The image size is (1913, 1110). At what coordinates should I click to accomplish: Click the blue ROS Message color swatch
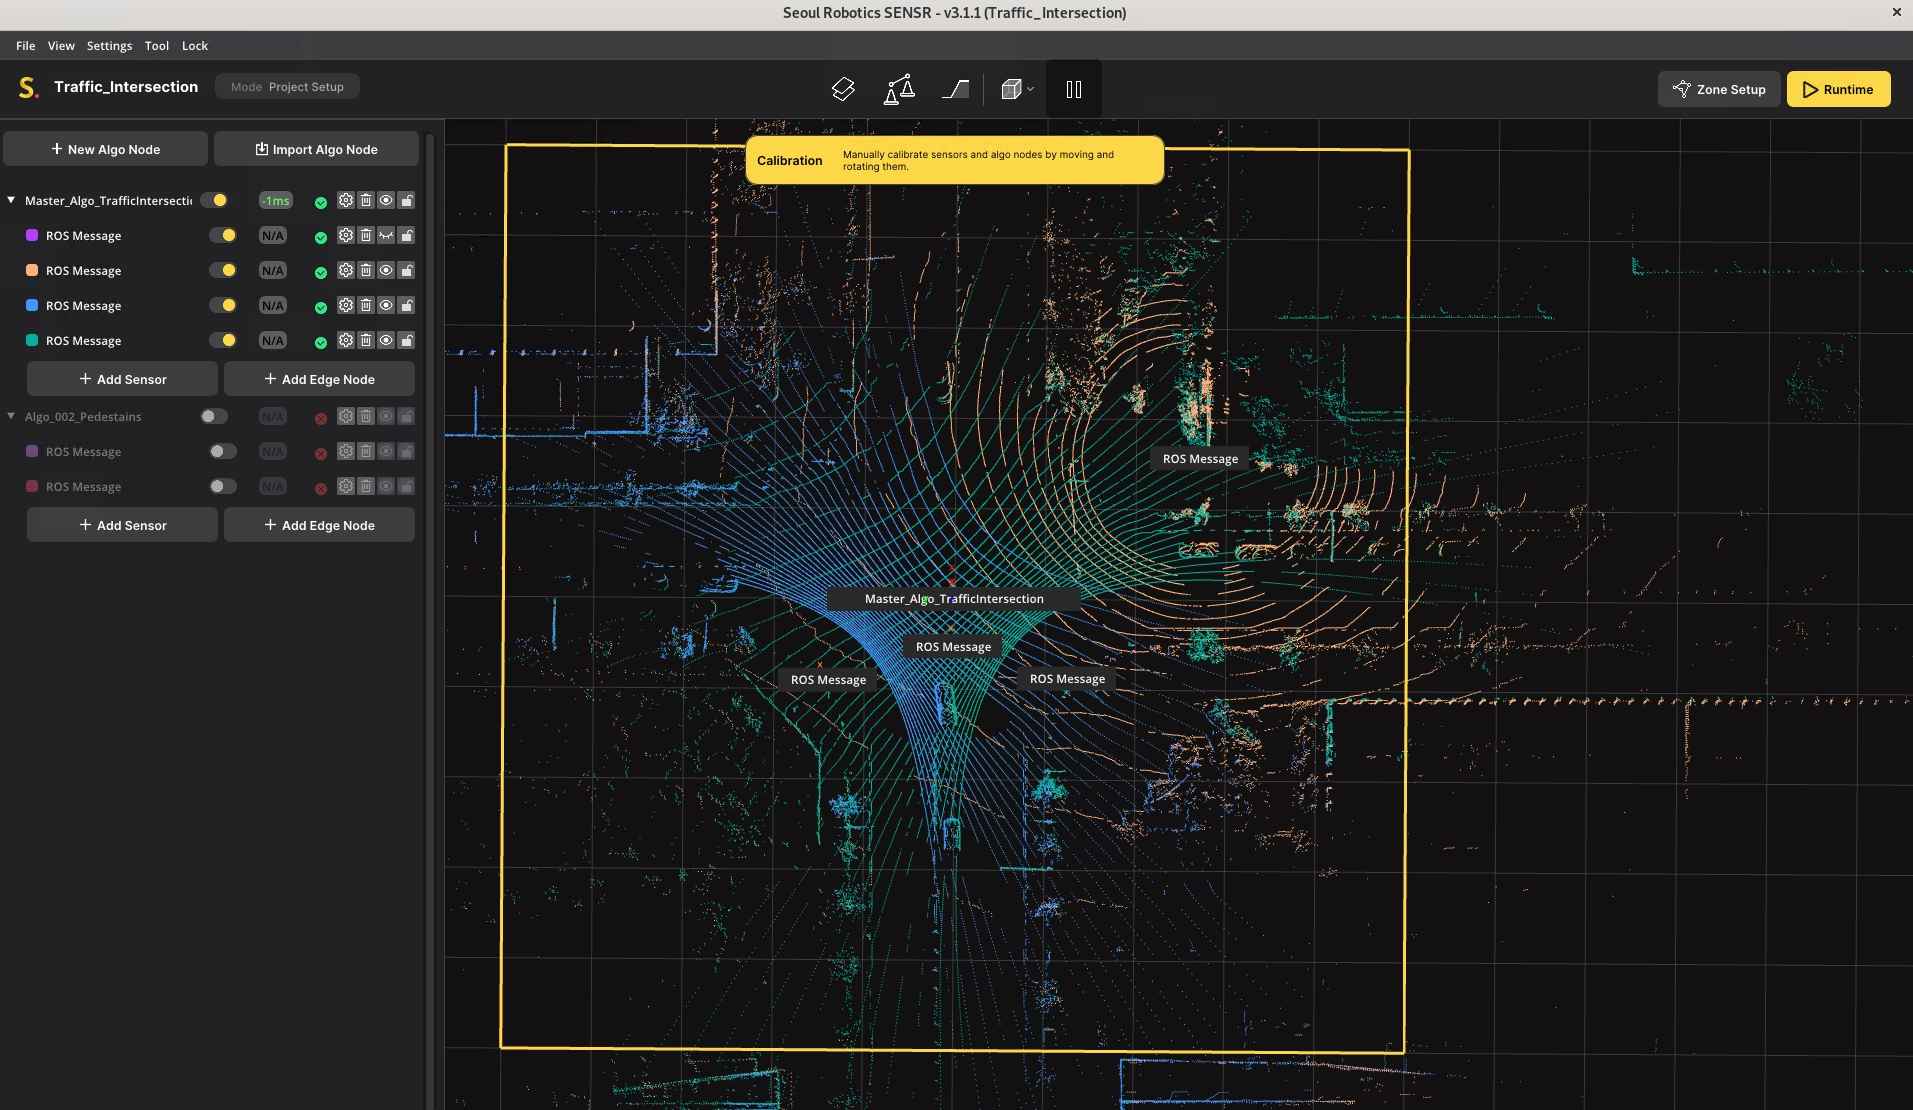32,305
